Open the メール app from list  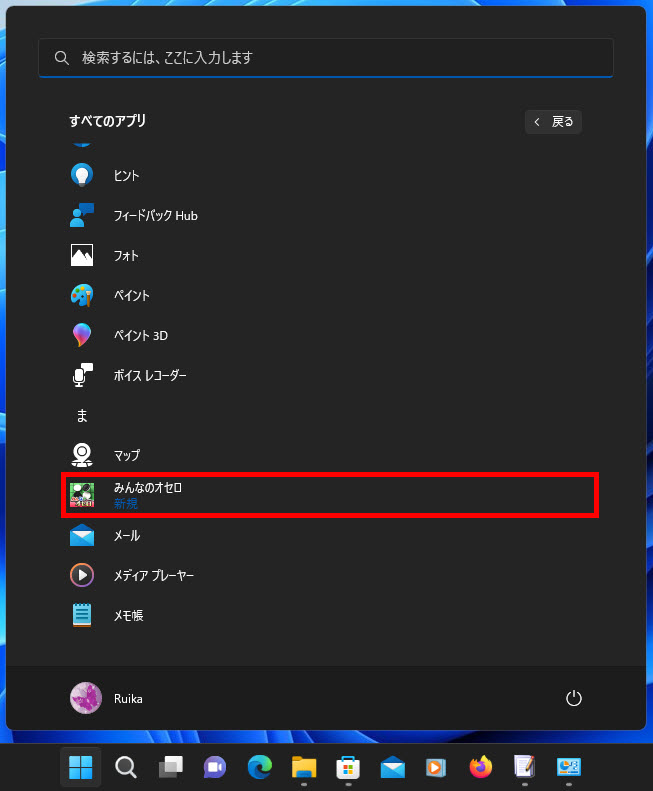tap(126, 536)
